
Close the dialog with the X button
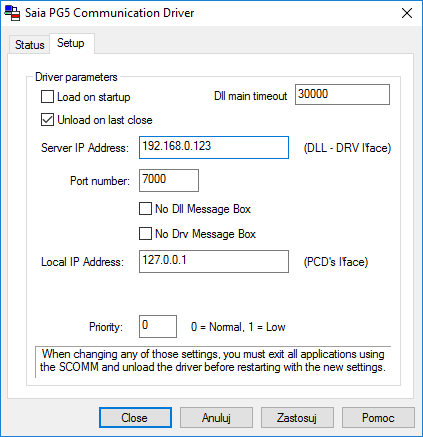pos(407,13)
